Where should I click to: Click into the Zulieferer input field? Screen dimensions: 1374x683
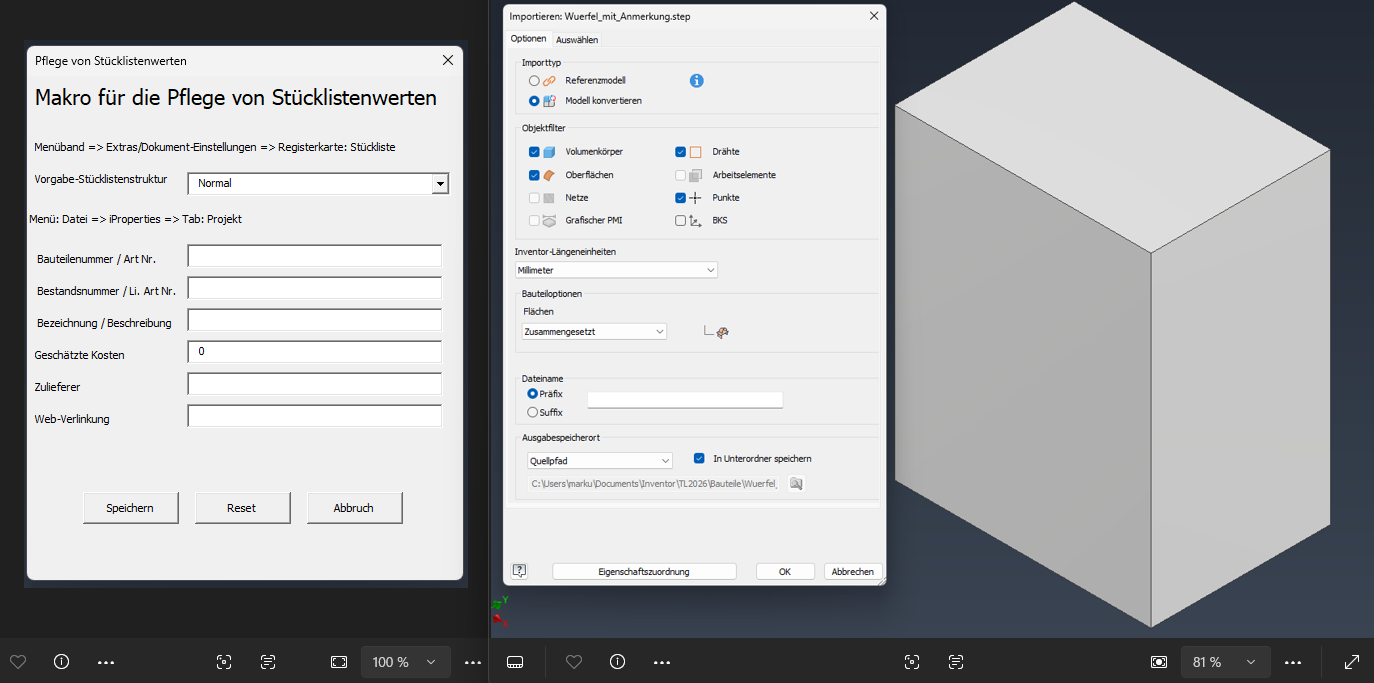tap(314, 385)
